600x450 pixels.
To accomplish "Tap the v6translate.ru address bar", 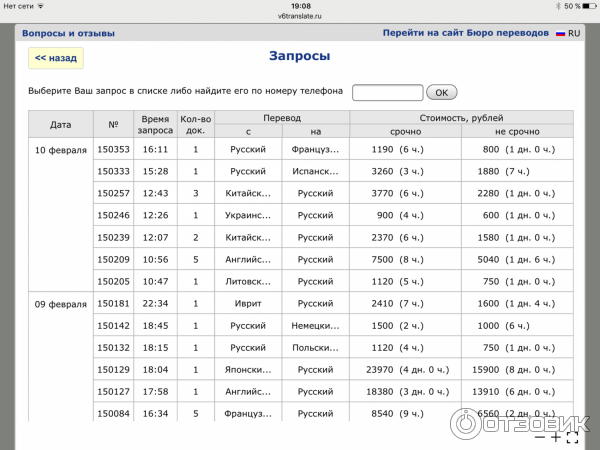I will click(300, 16).
